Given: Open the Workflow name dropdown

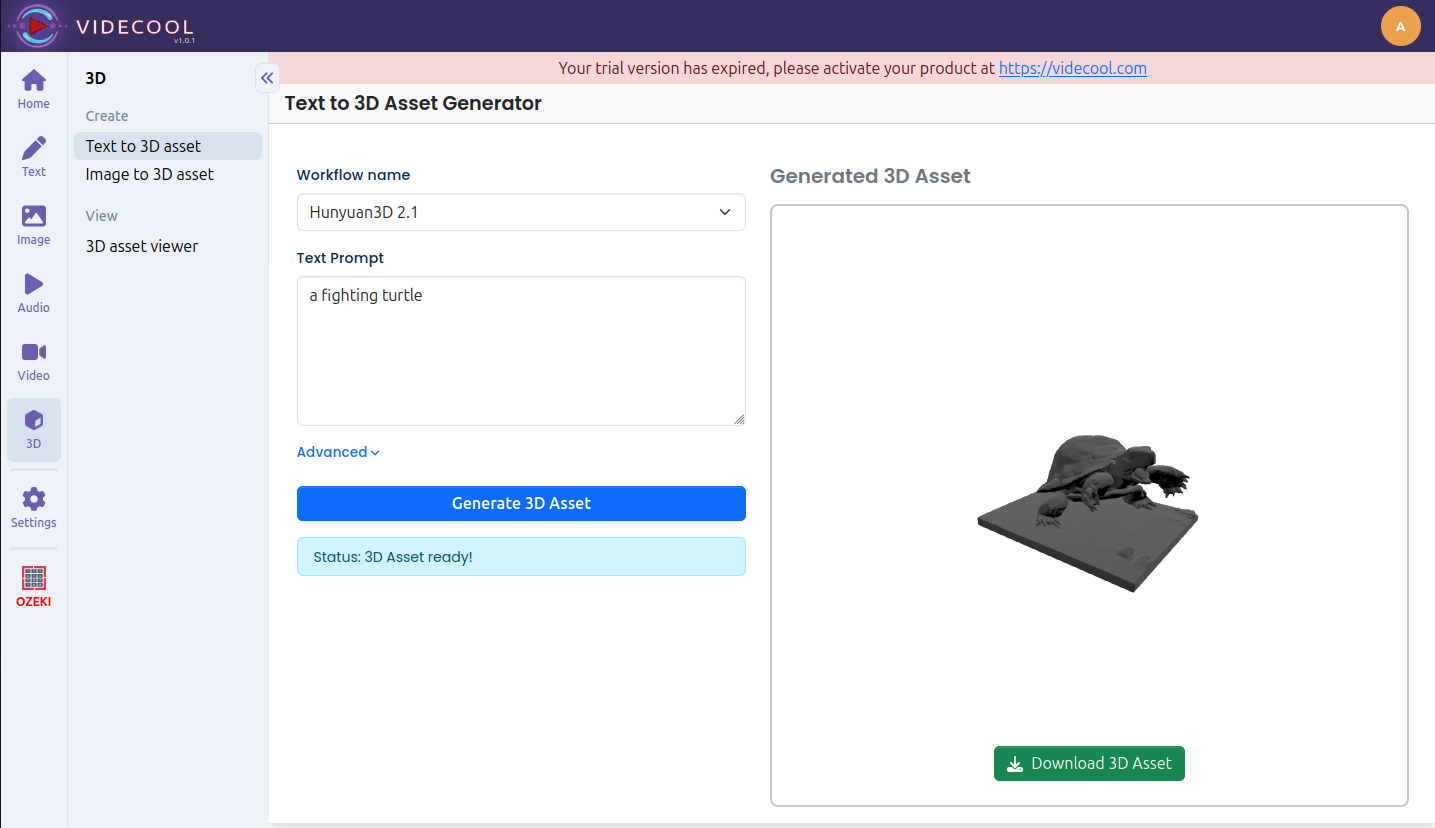Looking at the screenshot, I should coord(521,212).
